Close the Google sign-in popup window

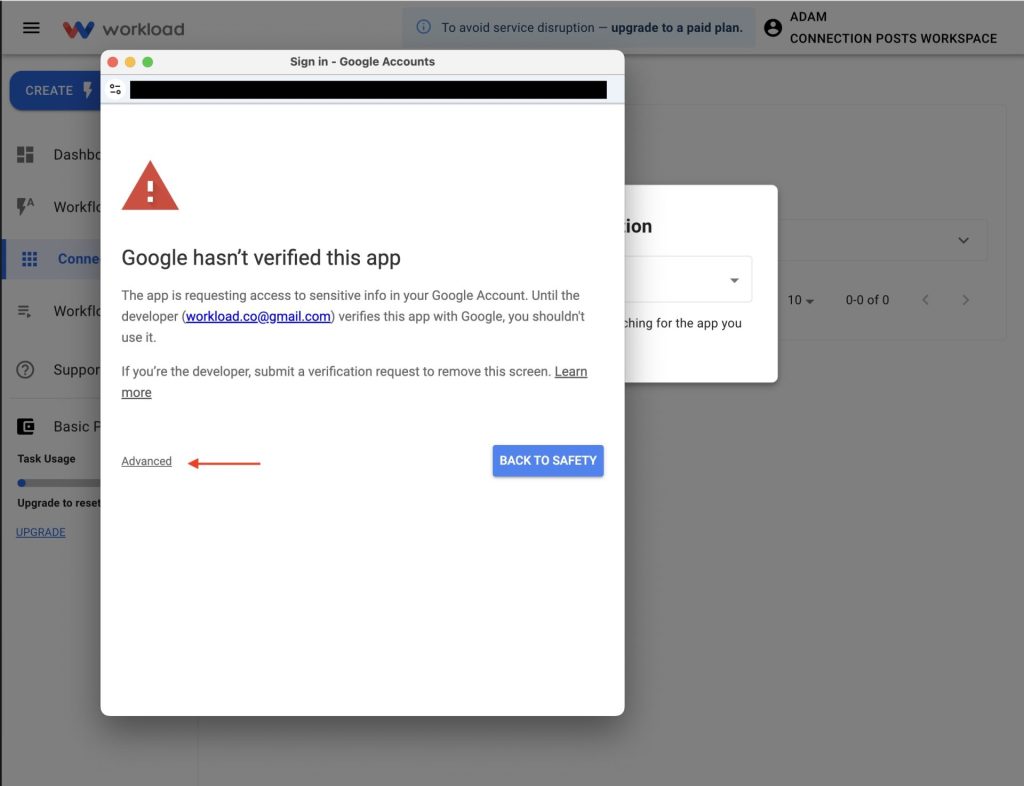coord(112,62)
